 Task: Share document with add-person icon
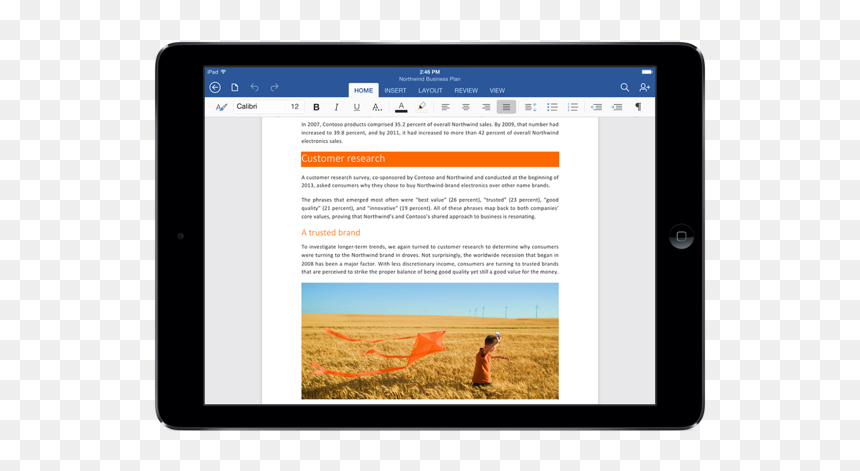coord(644,87)
